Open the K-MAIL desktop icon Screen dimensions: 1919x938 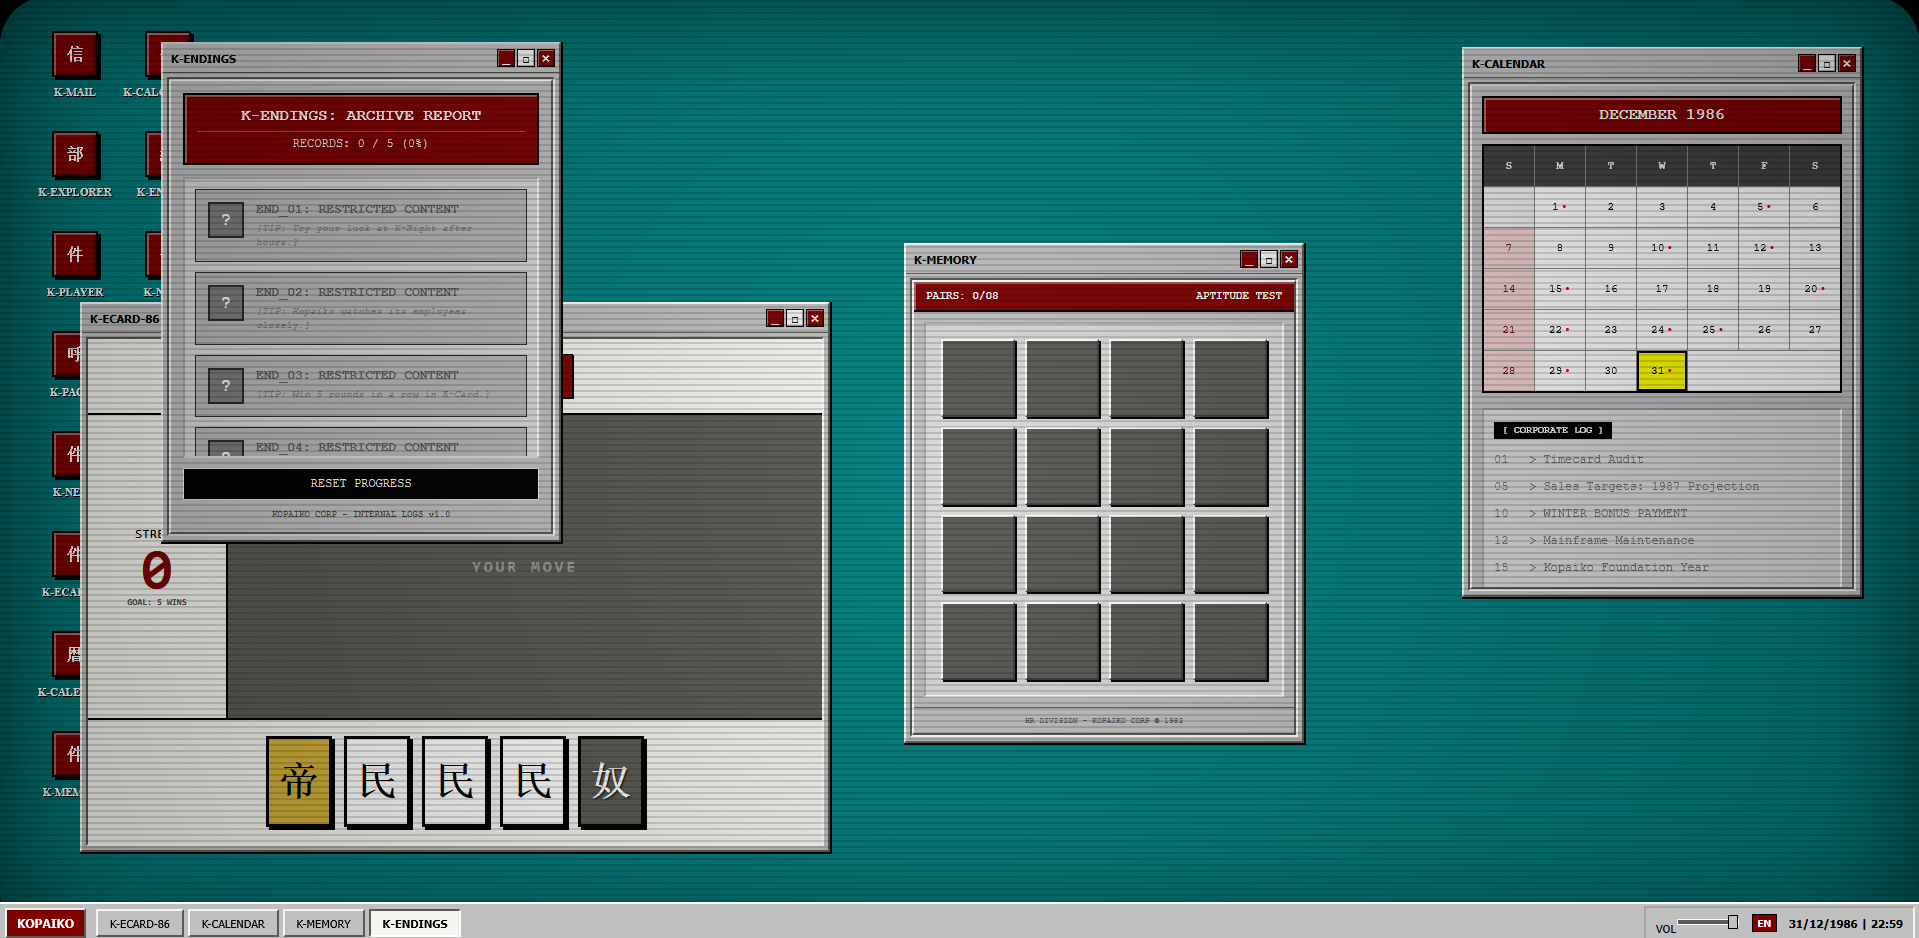75,55
